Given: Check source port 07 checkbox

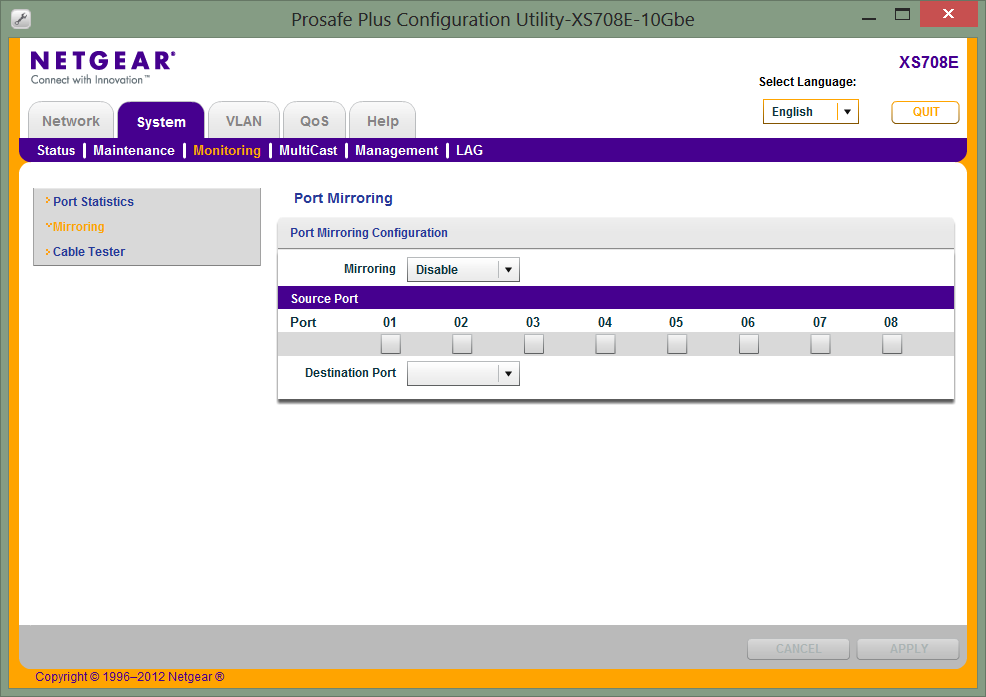Looking at the screenshot, I should (821, 344).
